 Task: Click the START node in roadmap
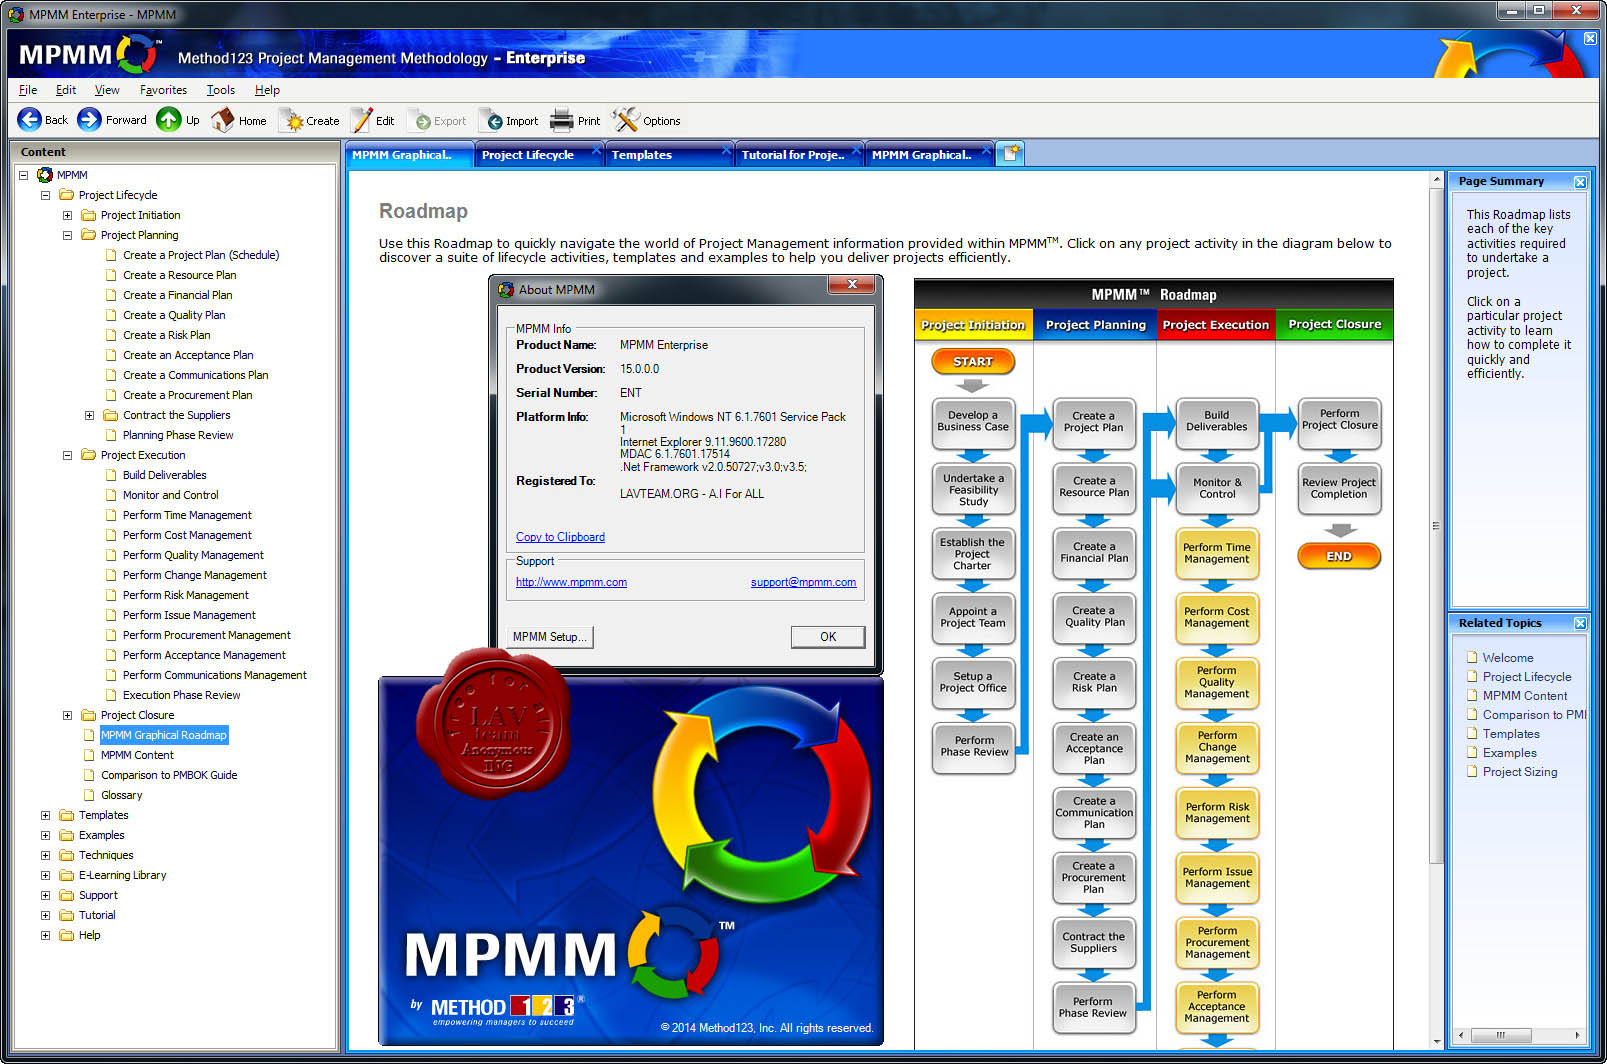pyautogui.click(x=973, y=361)
